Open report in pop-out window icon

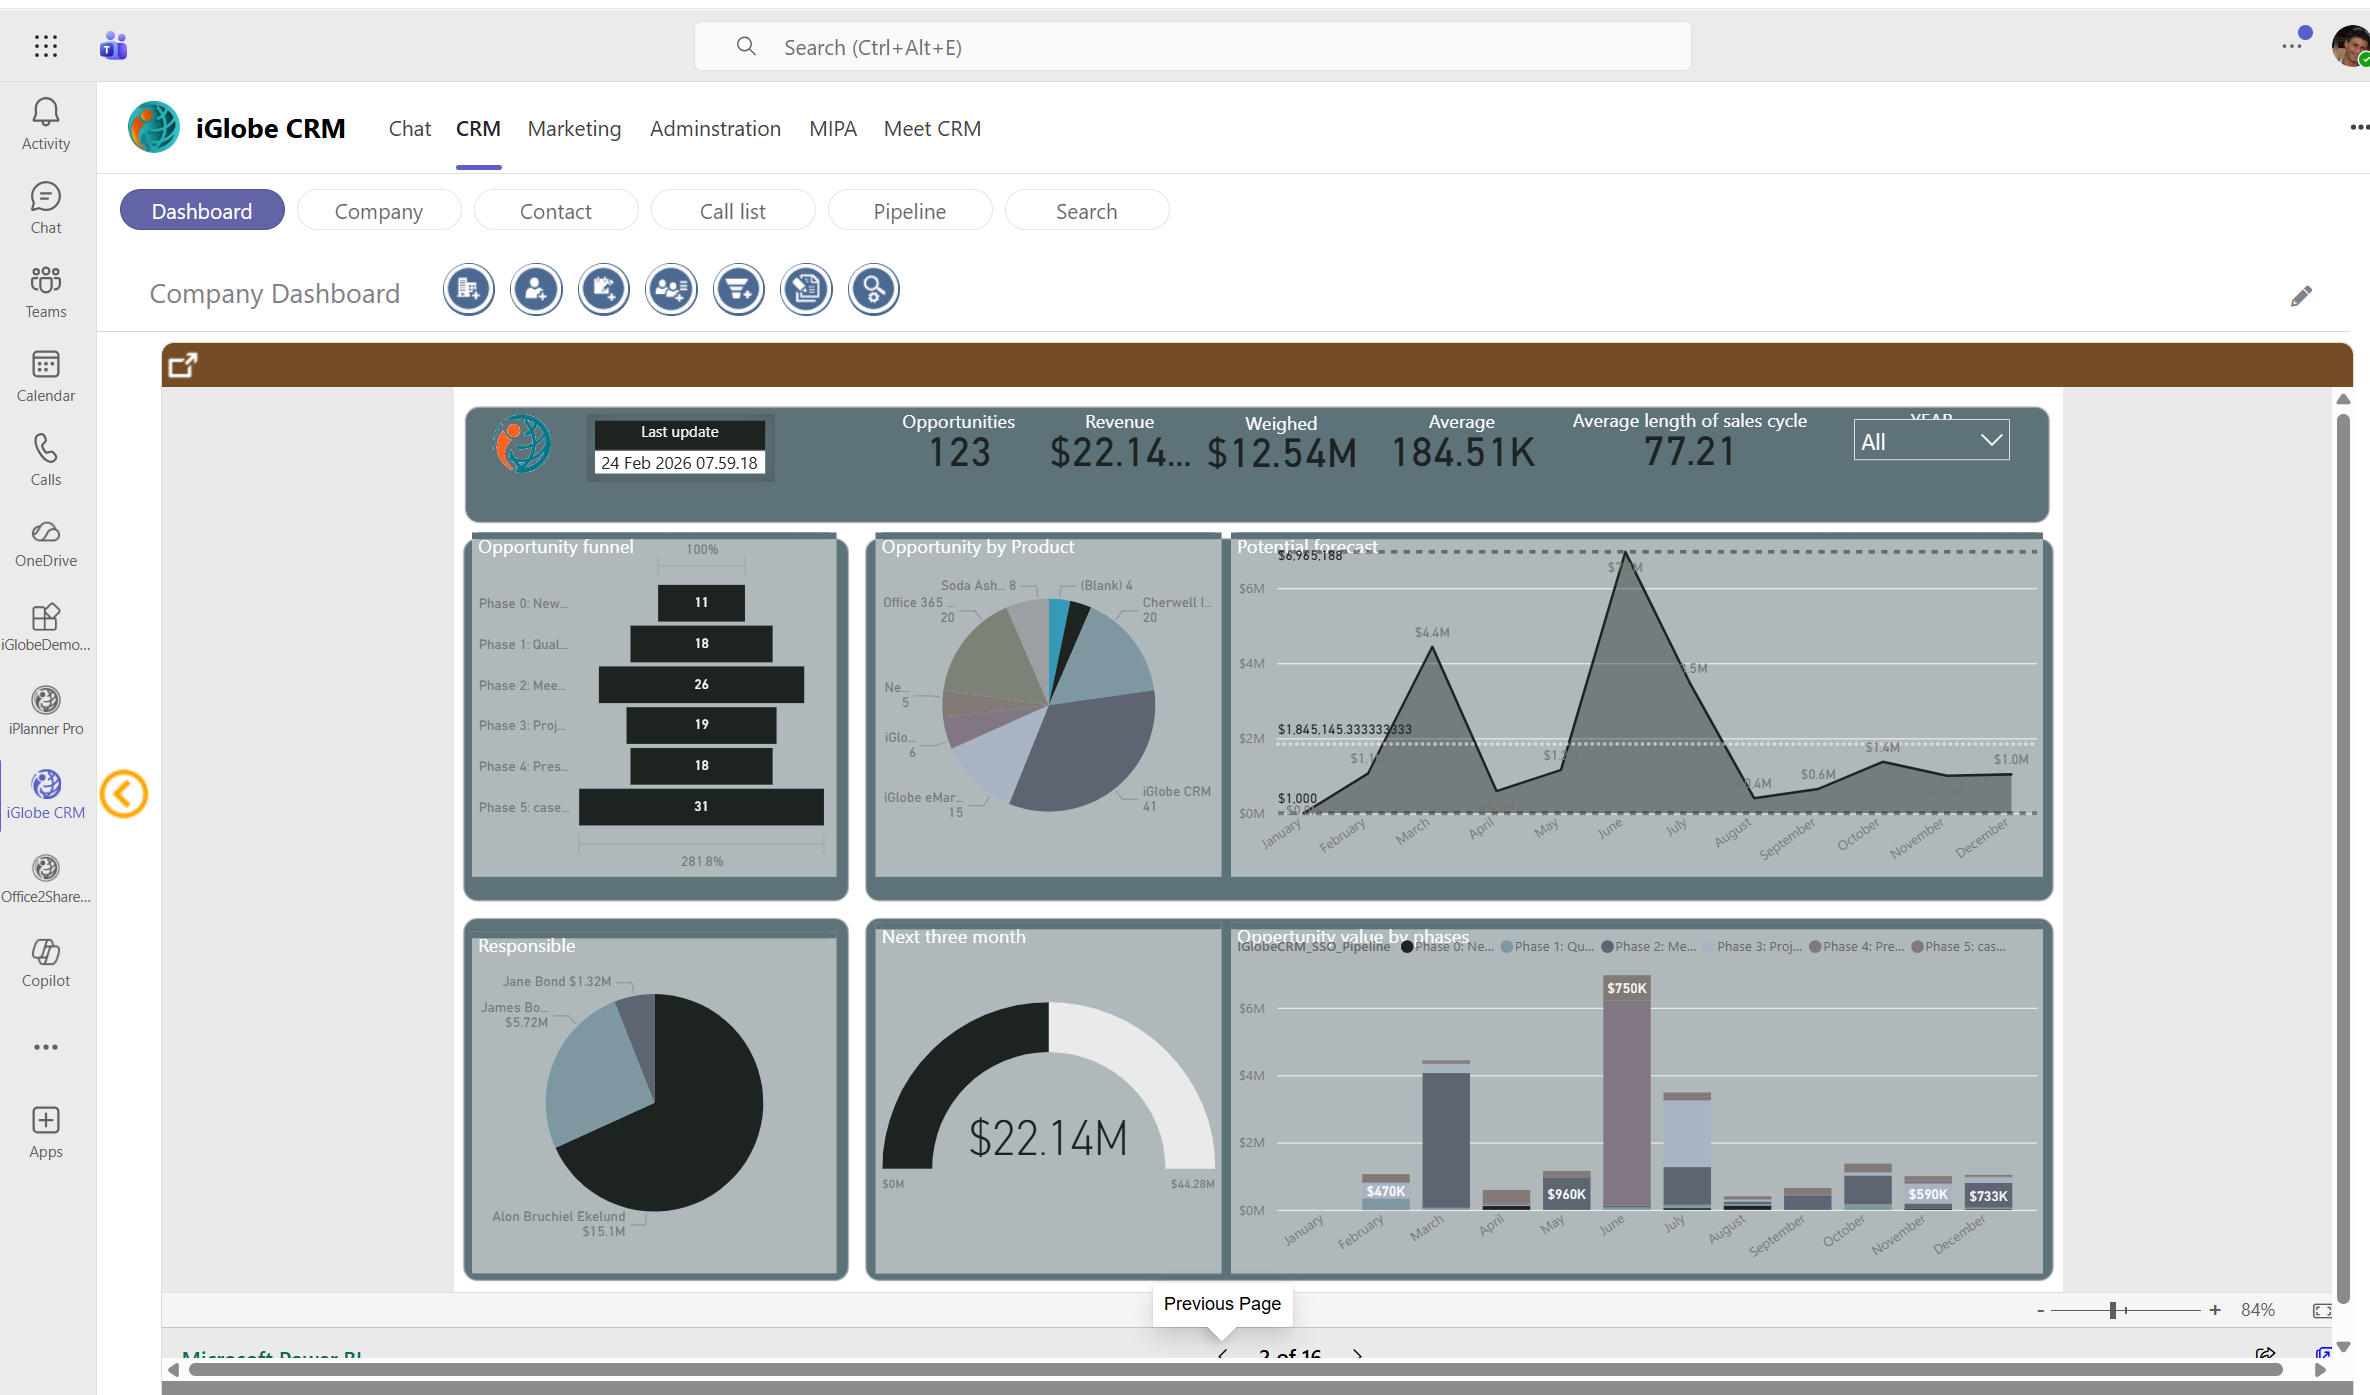pos(183,365)
